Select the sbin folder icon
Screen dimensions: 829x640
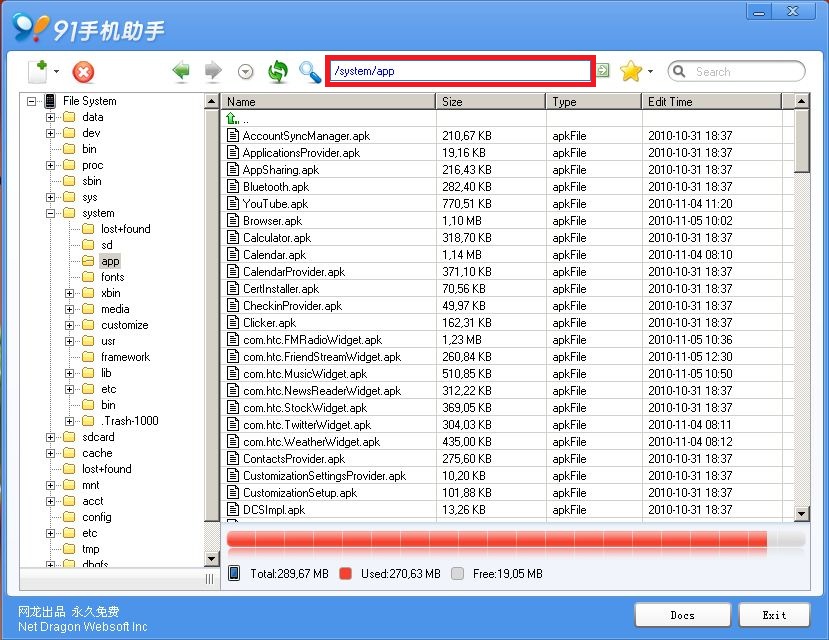pos(69,181)
